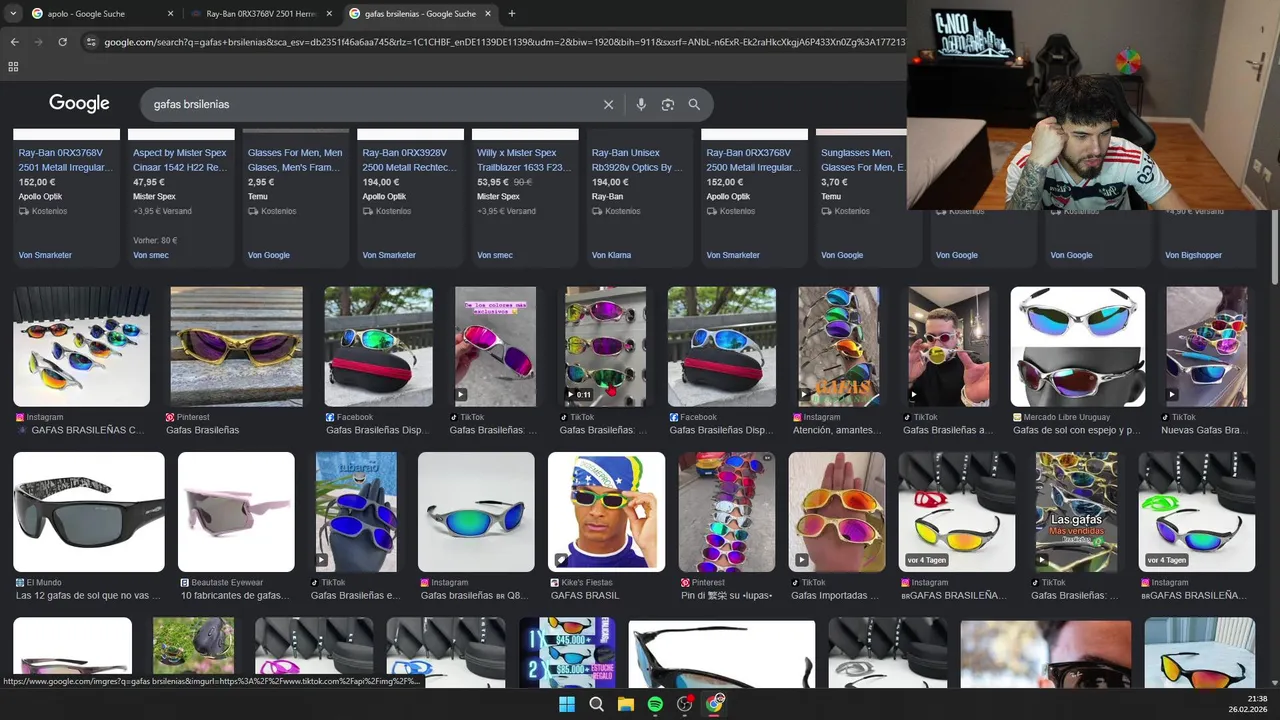Viewport: 1280px width, 720px height.
Task: Open Chrome from the taskbar
Action: coord(714,704)
